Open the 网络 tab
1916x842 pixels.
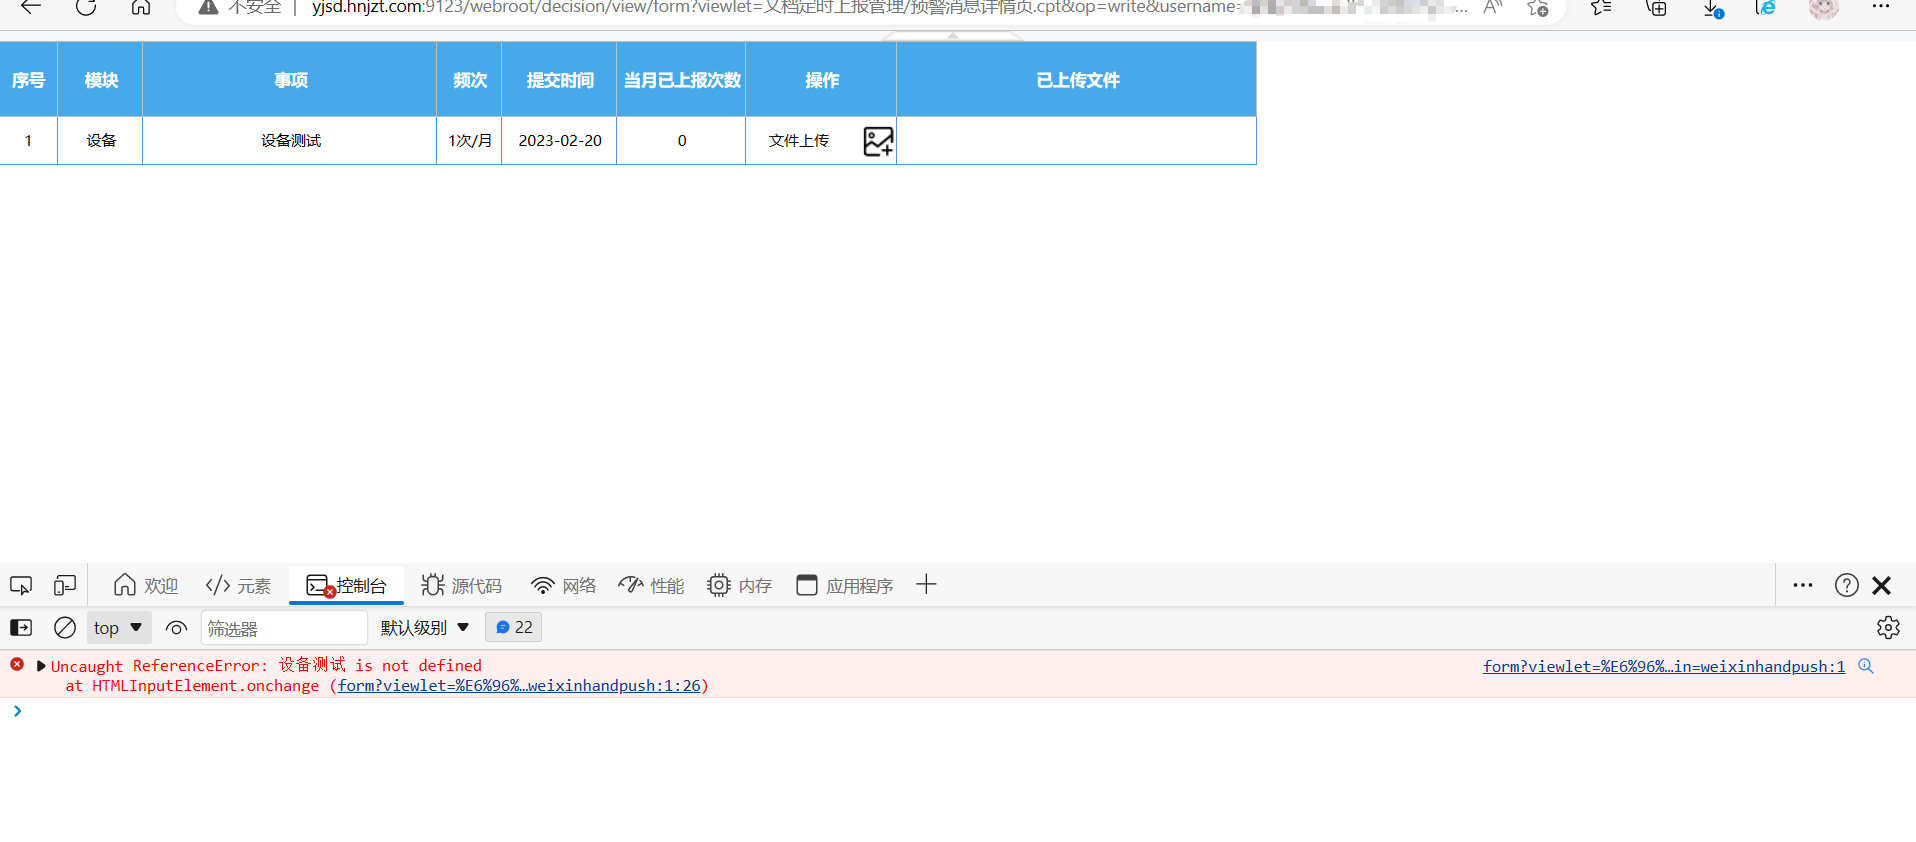tap(564, 585)
